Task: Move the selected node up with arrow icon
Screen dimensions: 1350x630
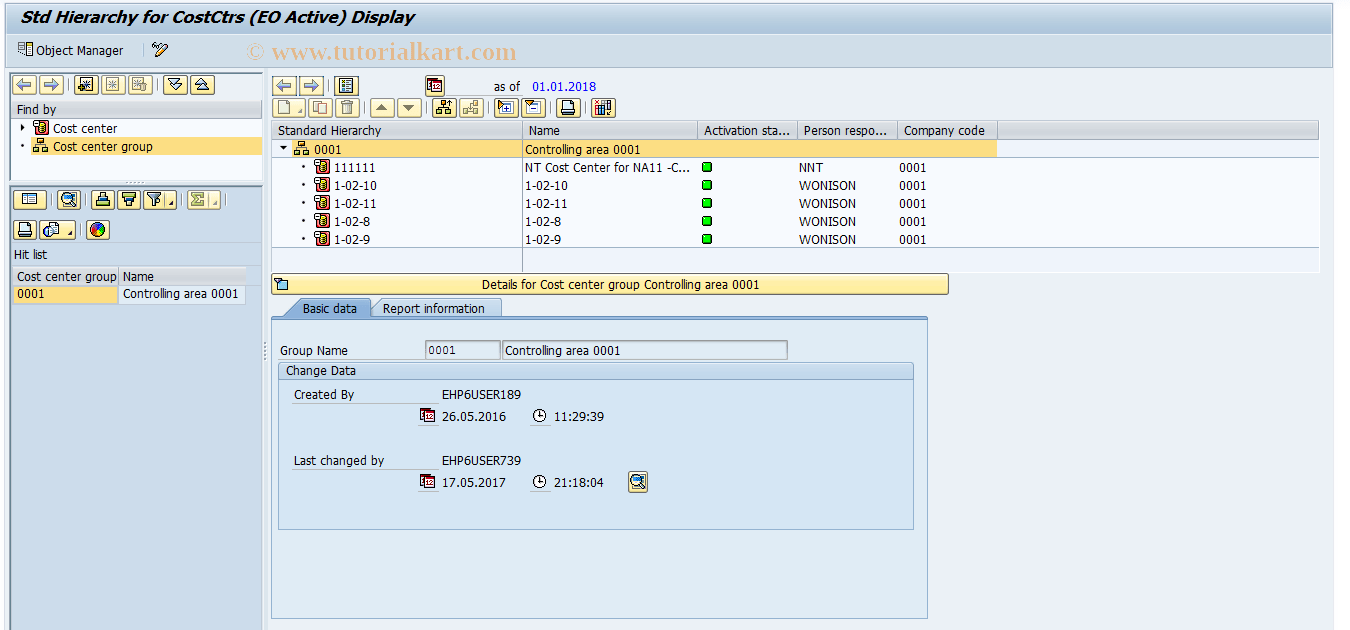Action: coord(382,107)
